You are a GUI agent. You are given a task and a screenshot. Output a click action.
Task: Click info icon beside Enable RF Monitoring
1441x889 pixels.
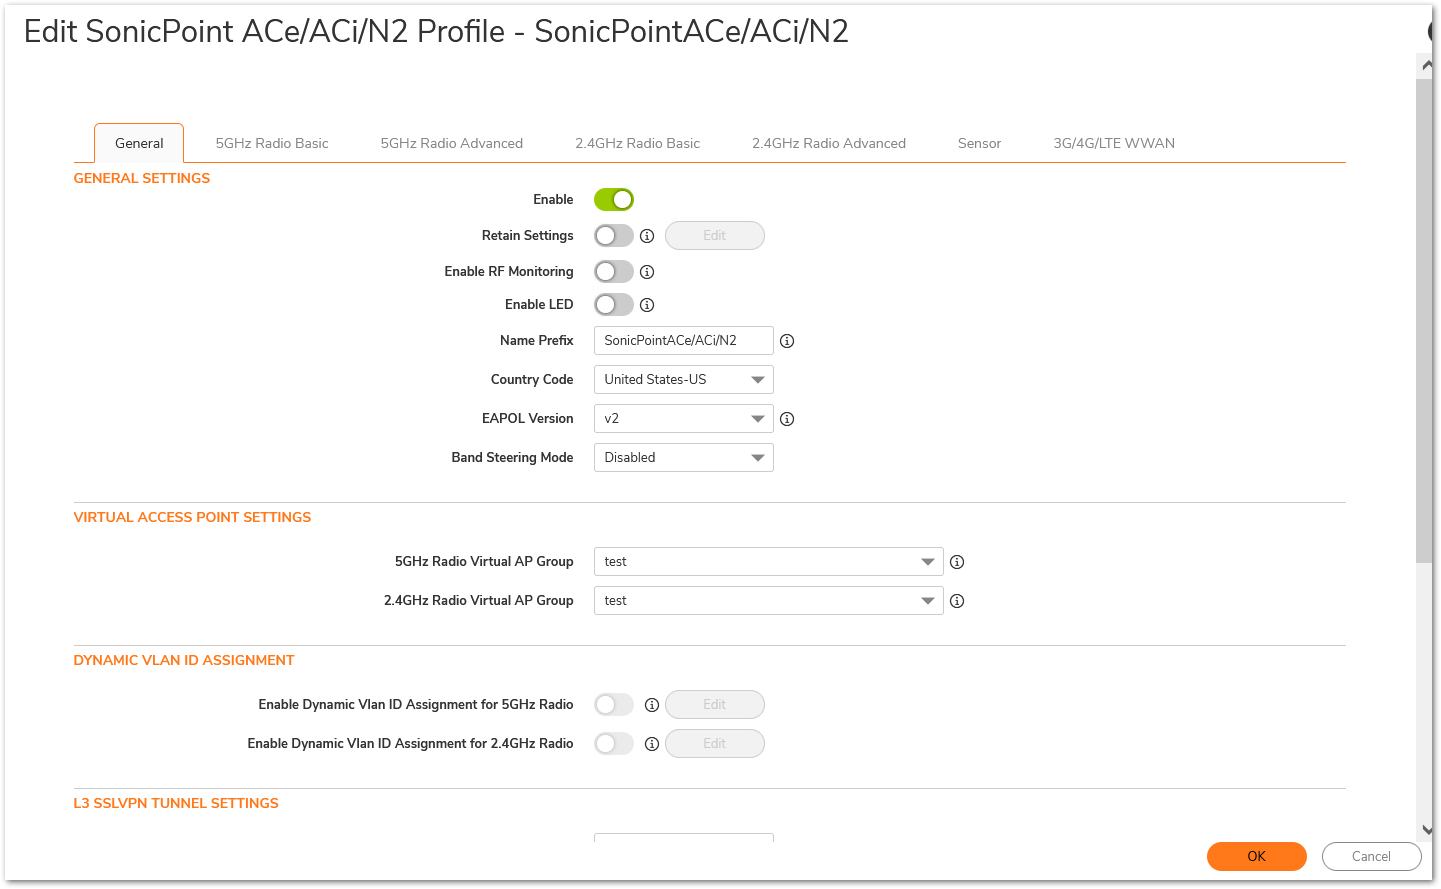(x=647, y=272)
